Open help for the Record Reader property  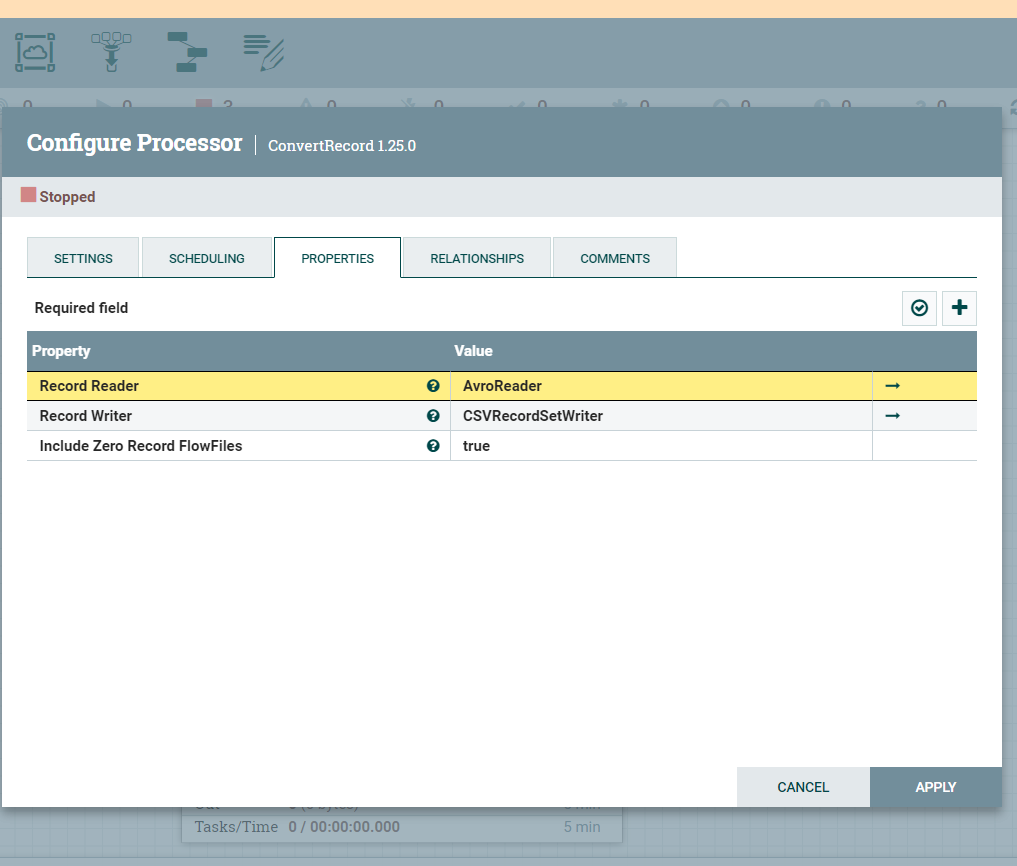click(x=433, y=386)
